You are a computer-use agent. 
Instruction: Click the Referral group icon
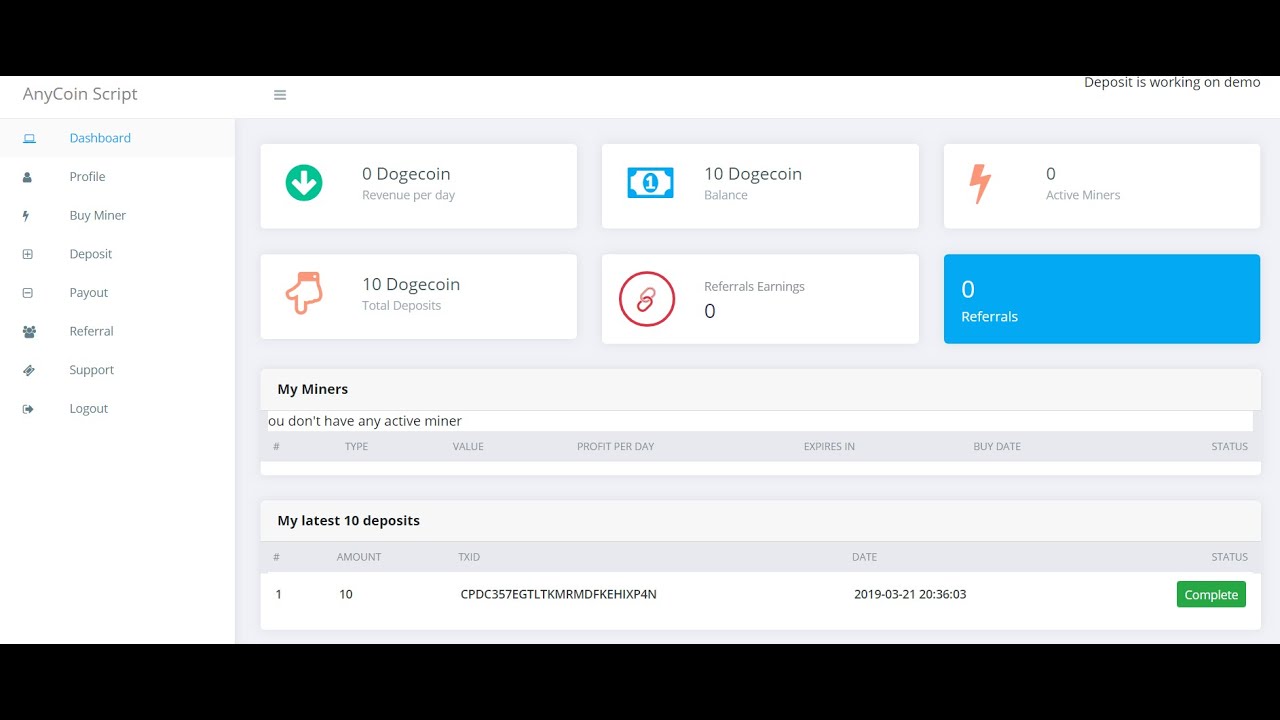[29, 331]
